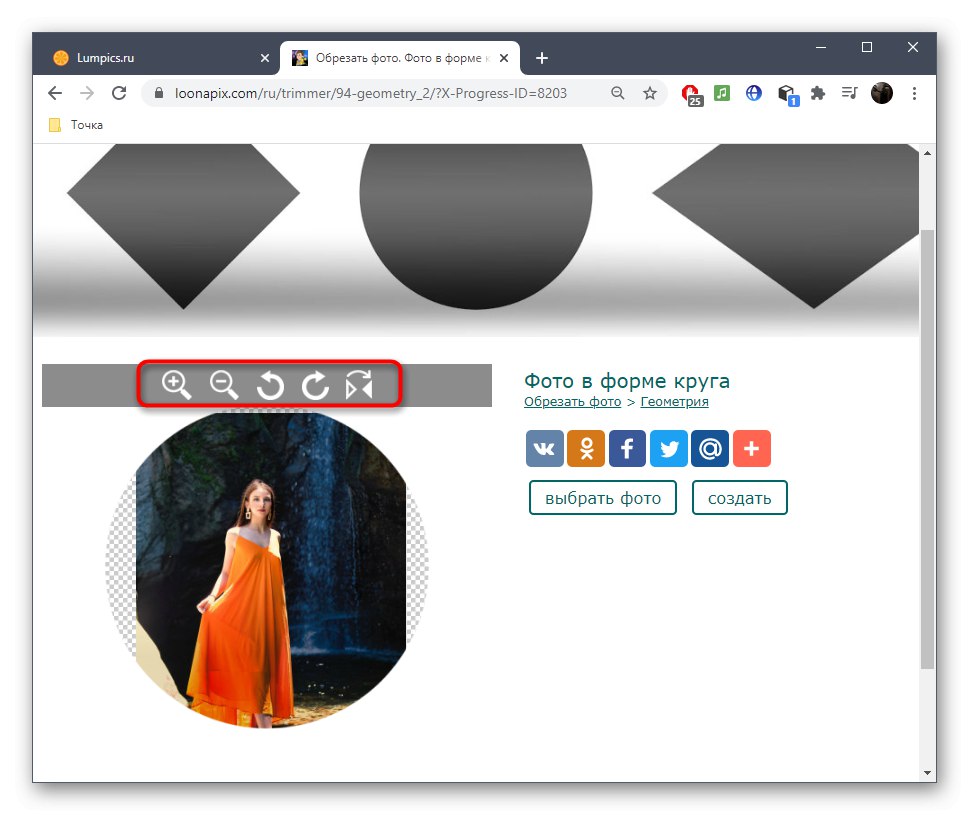Click the loonapix.com address bar
Image resolution: width=969 pixels, height=815 pixels.
(370, 93)
